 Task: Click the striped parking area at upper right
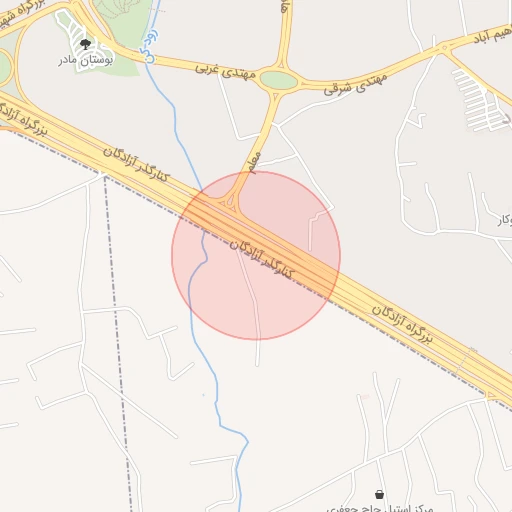[478, 99]
